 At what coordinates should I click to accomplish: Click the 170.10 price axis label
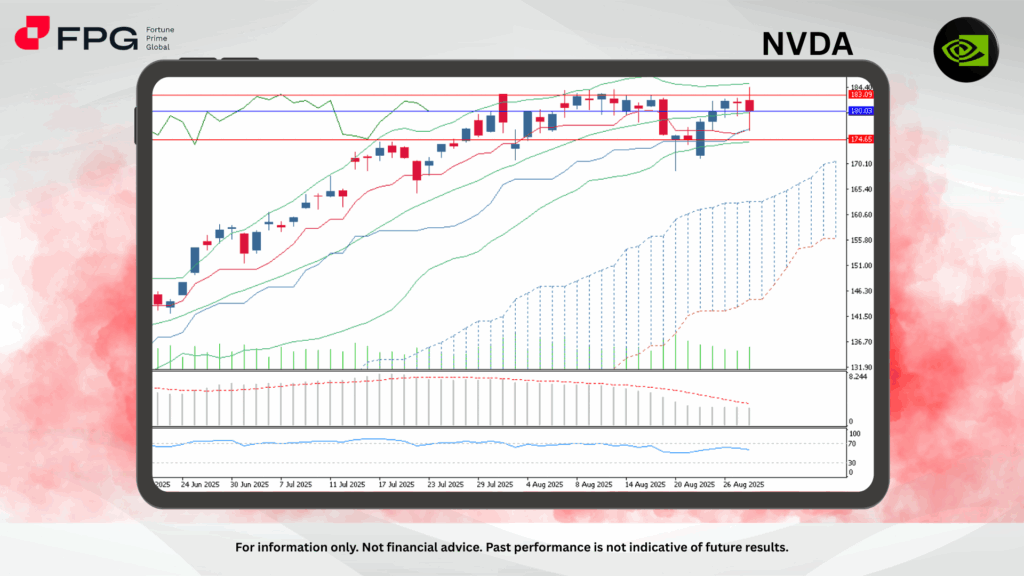coord(860,164)
